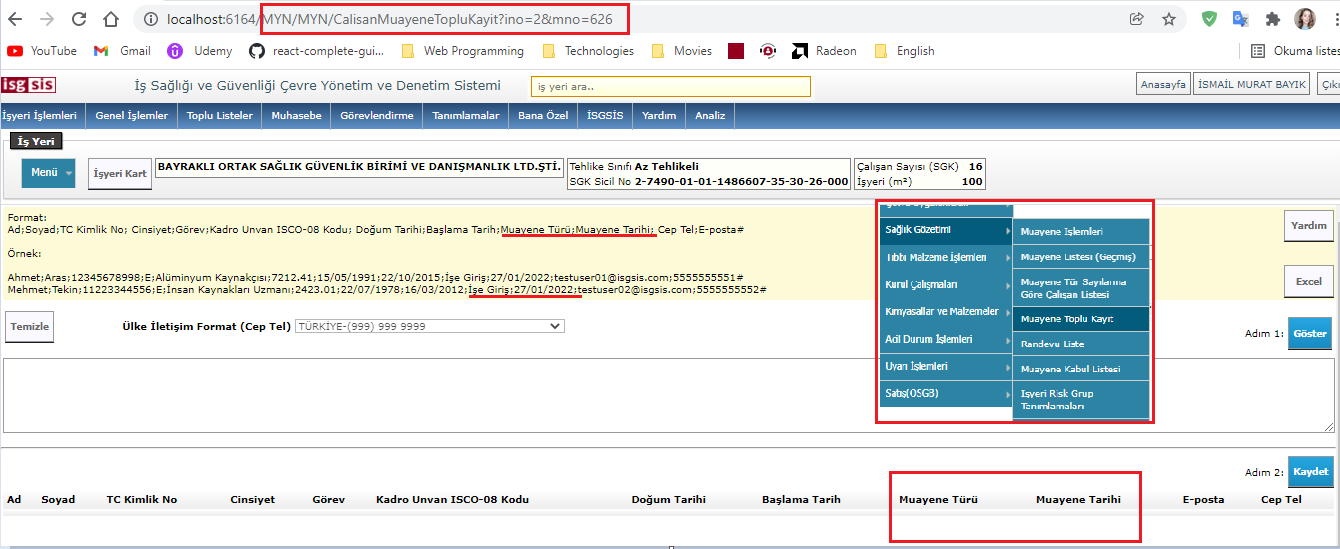Open the Toplu Listeler menu
1340x549 pixels.
pos(220,116)
